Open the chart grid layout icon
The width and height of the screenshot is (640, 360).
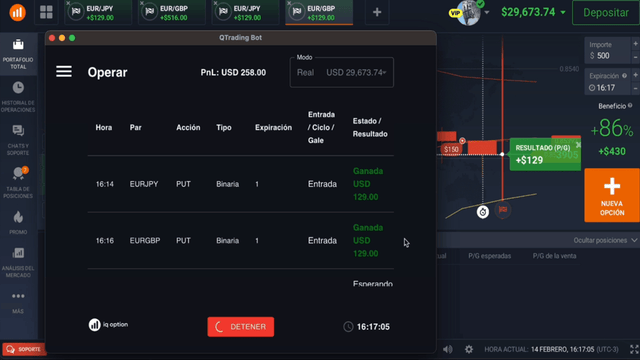coord(46,12)
